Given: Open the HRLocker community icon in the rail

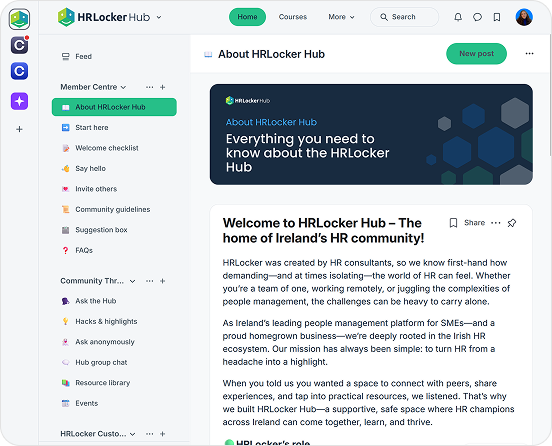Looking at the screenshot, I should click(19, 19).
